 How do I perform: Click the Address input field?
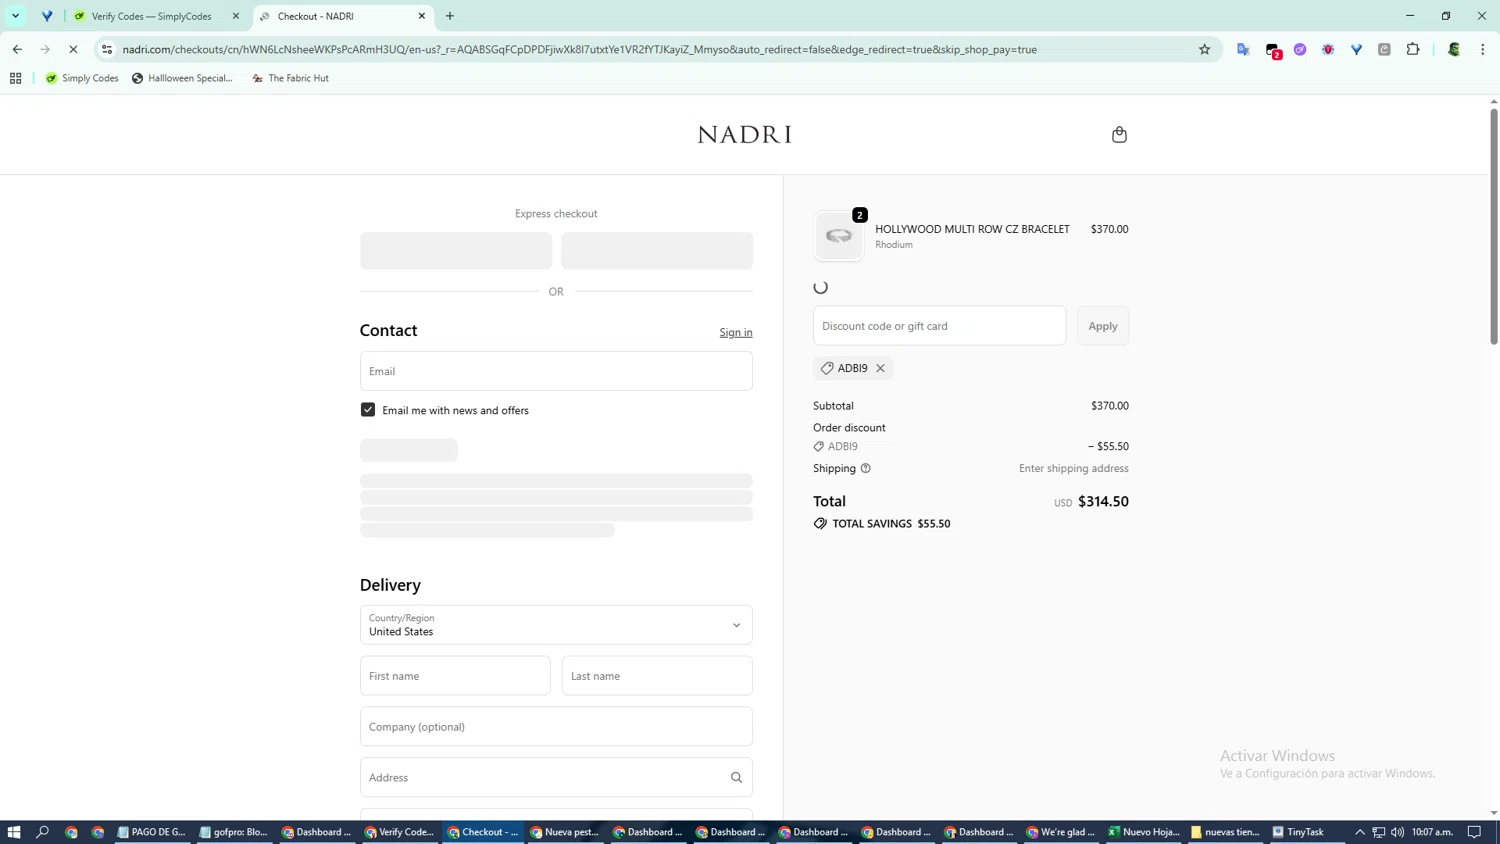coord(556,777)
